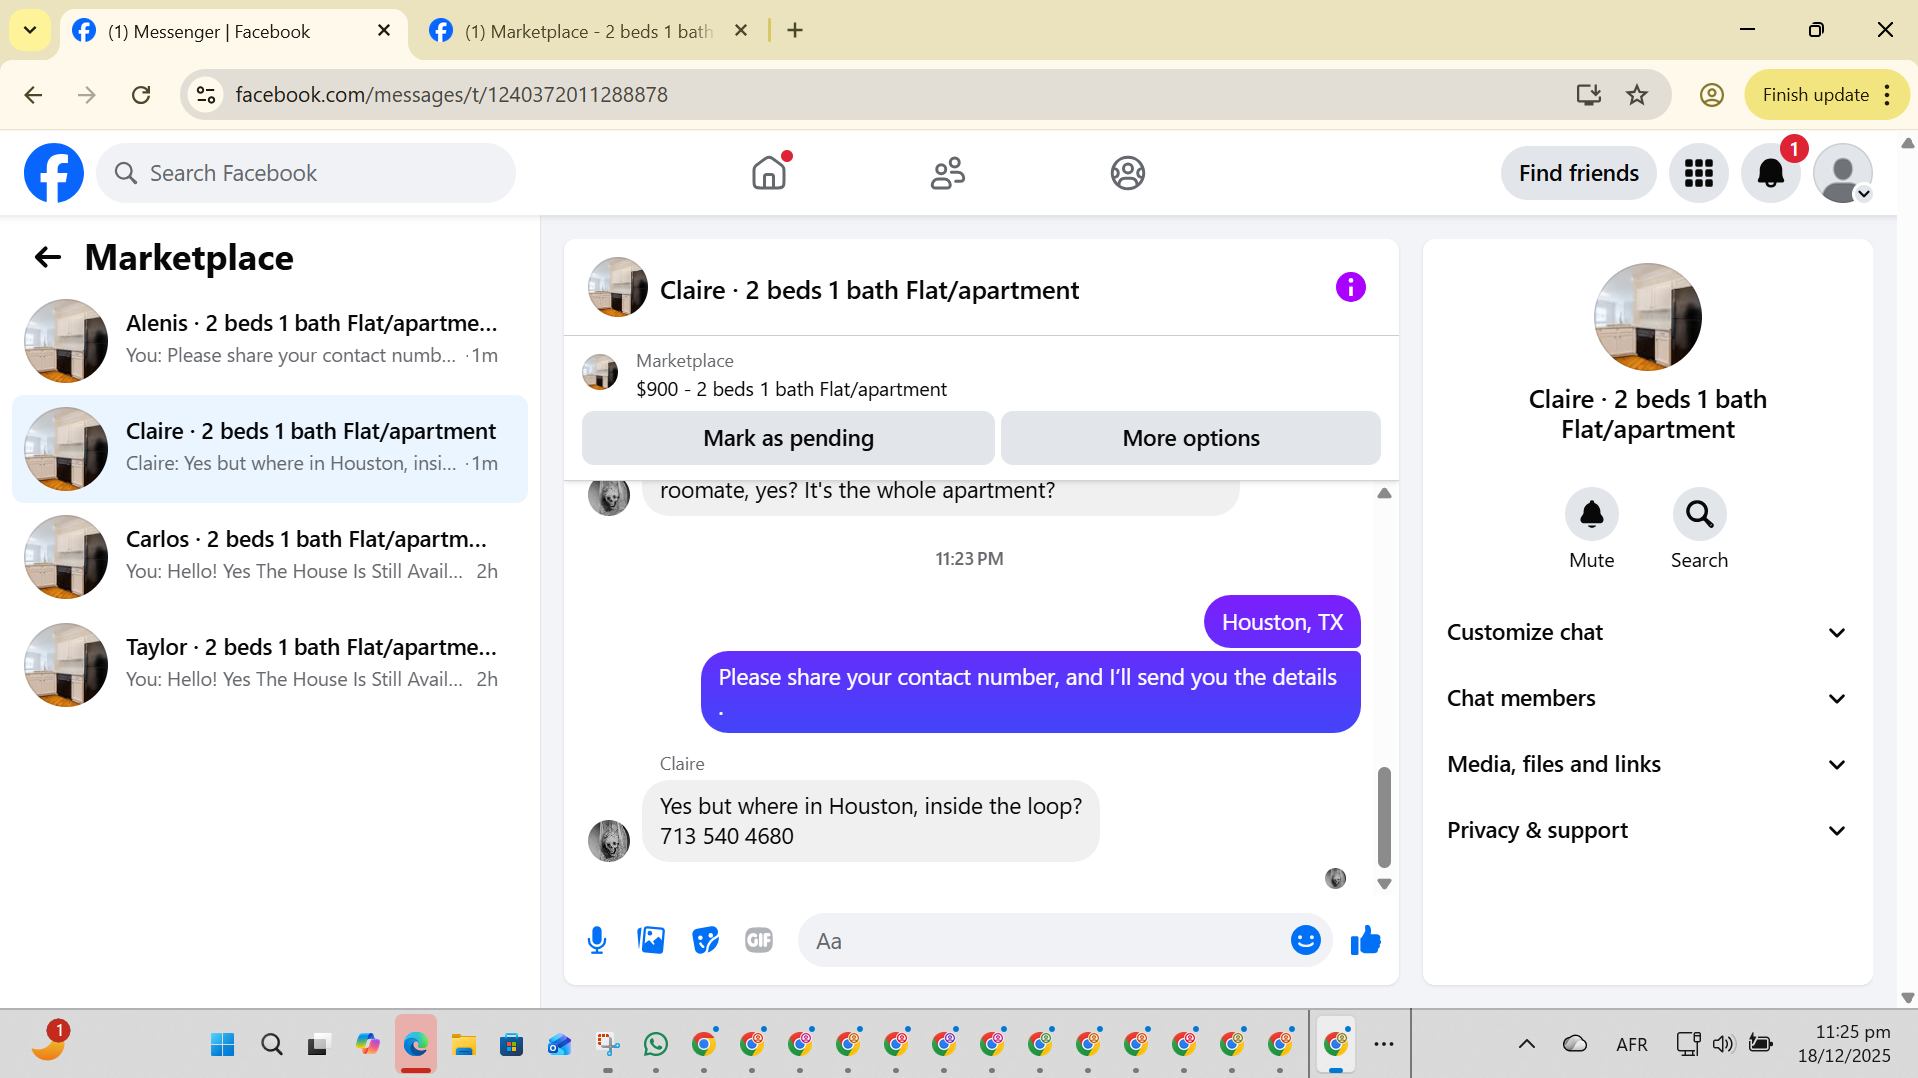Image resolution: width=1918 pixels, height=1078 pixels.
Task: Open the listing $900 - 2 beds 1 bath link
Action: click(x=791, y=389)
